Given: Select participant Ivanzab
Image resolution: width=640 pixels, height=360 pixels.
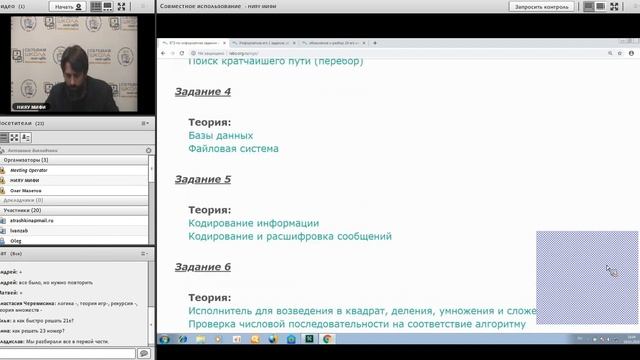Looking at the screenshot, I should (x=74, y=231).
